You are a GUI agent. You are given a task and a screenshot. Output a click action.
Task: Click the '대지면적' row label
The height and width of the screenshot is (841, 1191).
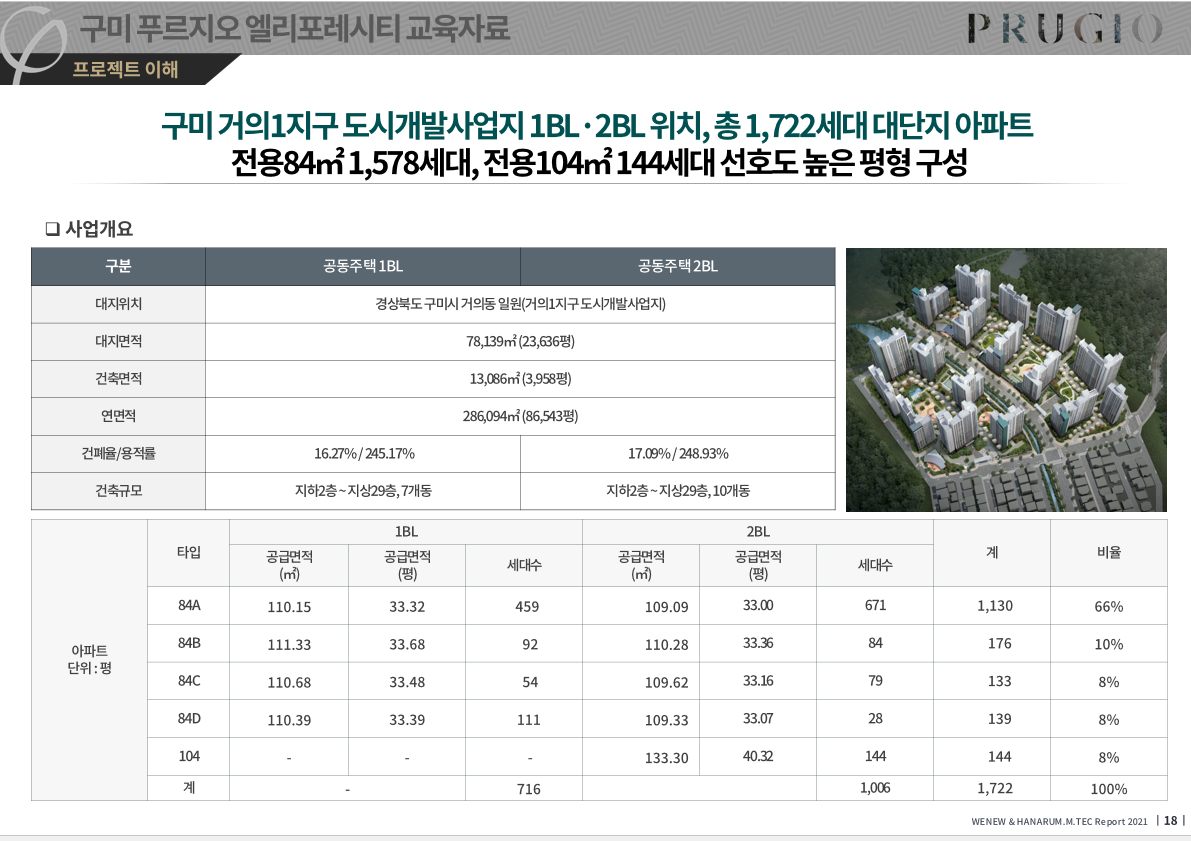[118, 341]
